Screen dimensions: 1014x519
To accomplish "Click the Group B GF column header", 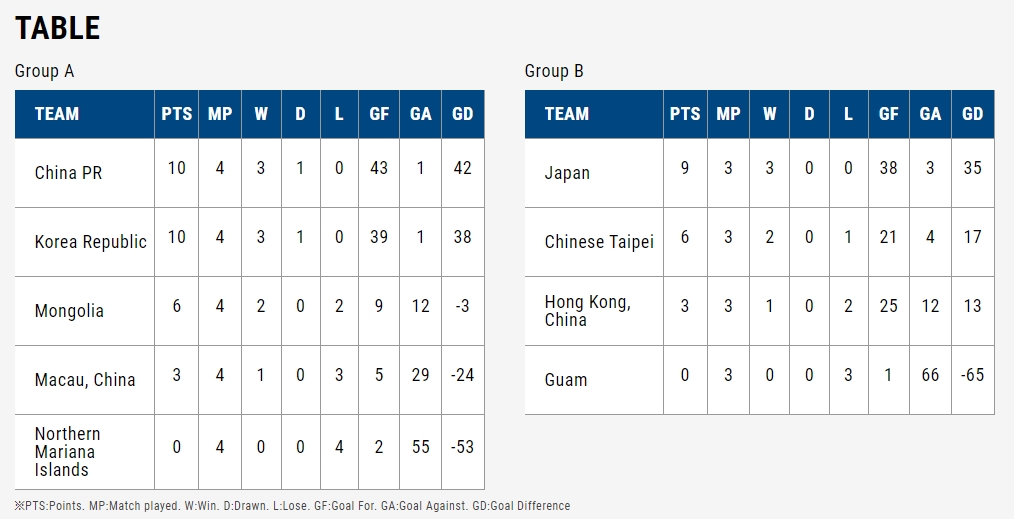I will point(889,114).
